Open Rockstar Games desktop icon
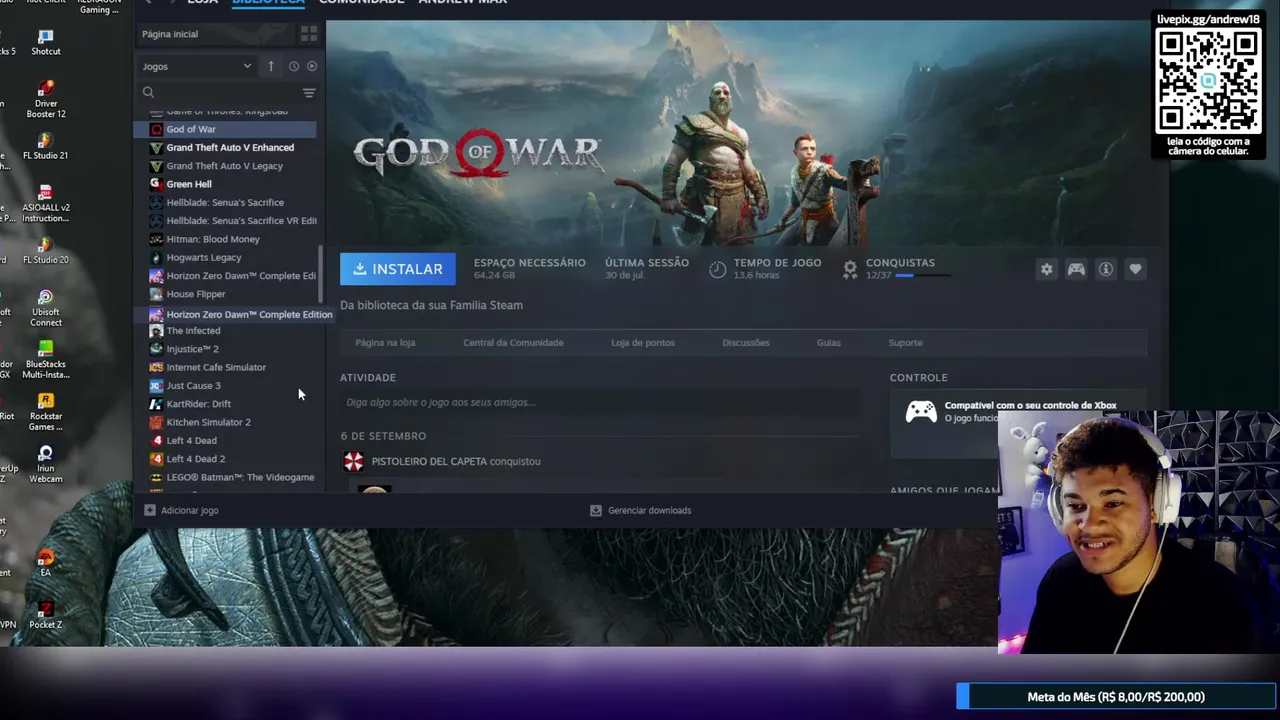 pos(45,412)
